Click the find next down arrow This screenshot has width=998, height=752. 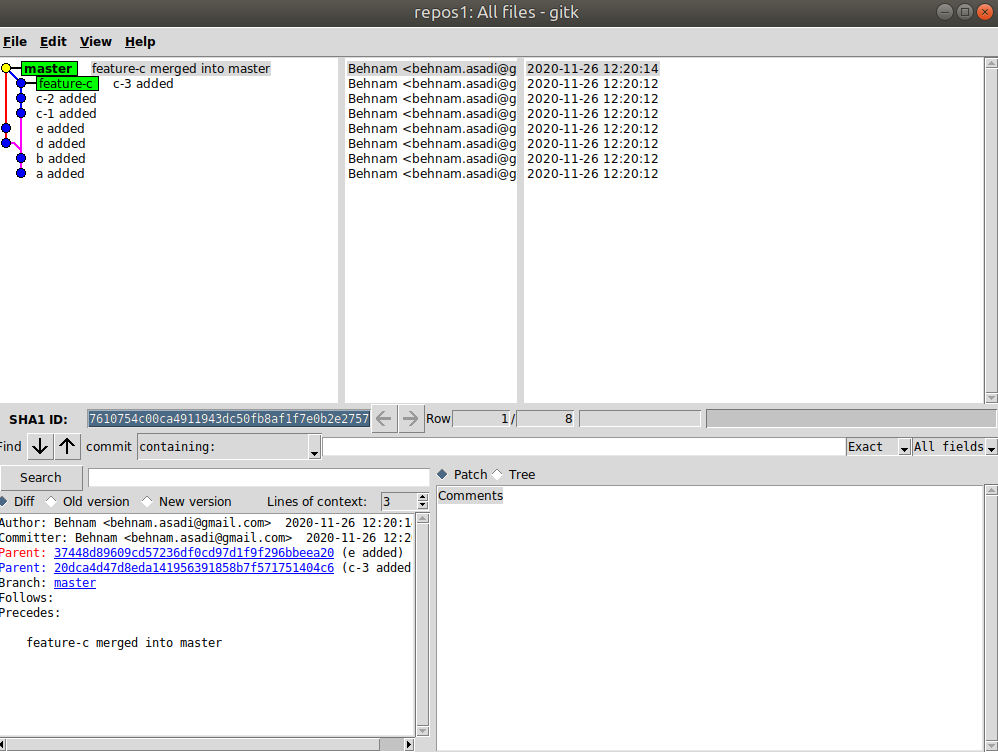(39, 447)
